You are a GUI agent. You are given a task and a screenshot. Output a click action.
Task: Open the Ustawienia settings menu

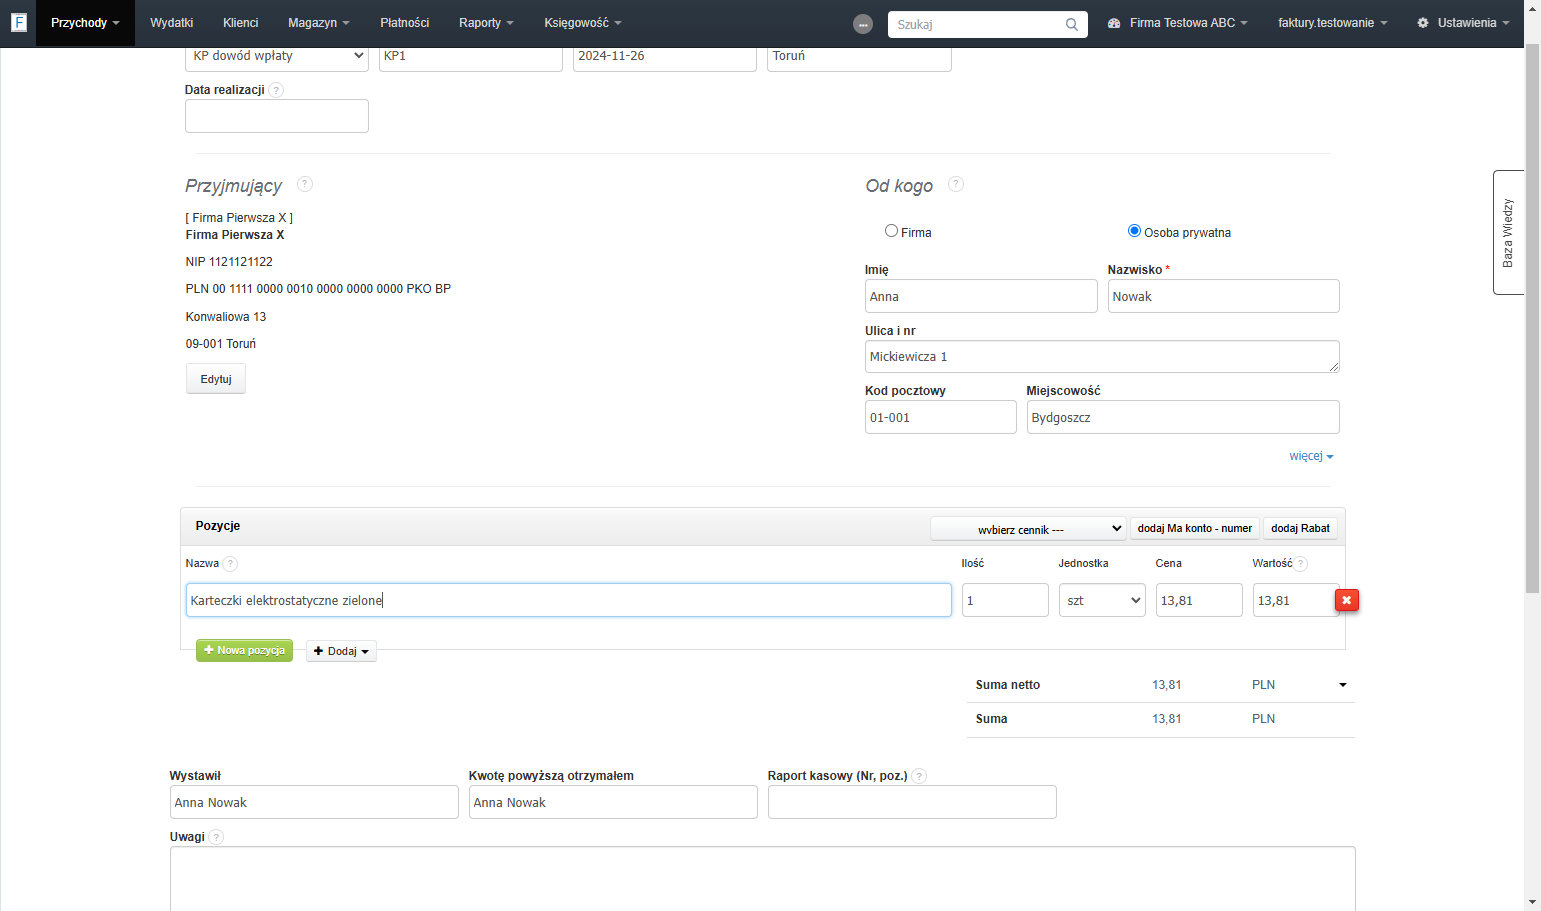pos(1463,23)
